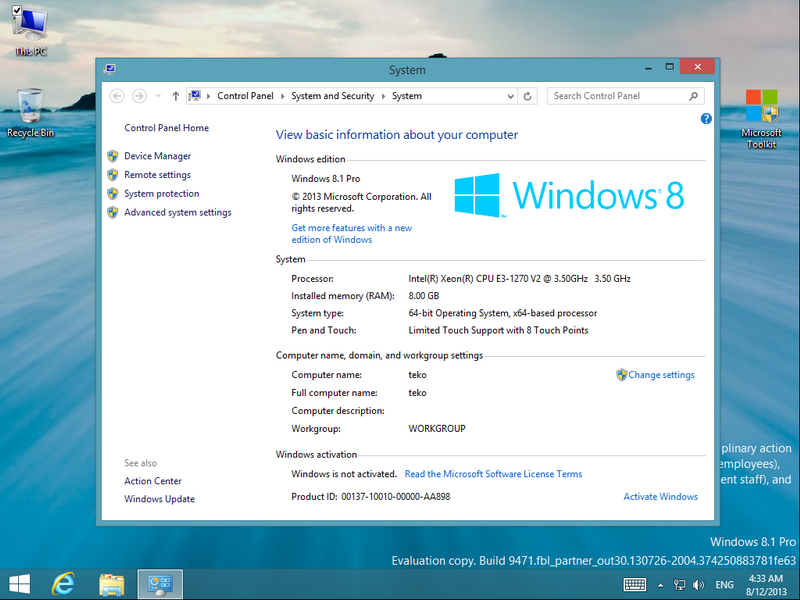
Task: Click Get more features with new edition link
Action: pyautogui.click(x=352, y=234)
